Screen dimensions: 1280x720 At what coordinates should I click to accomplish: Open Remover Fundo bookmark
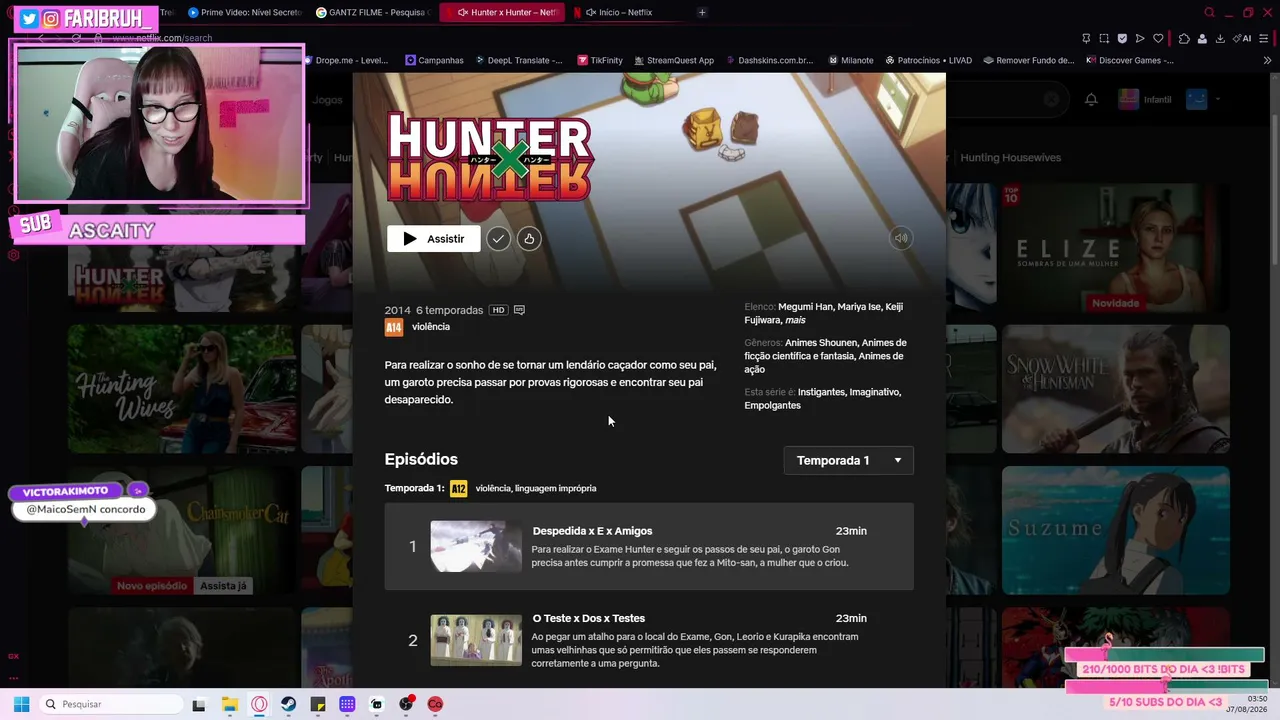[1029, 60]
